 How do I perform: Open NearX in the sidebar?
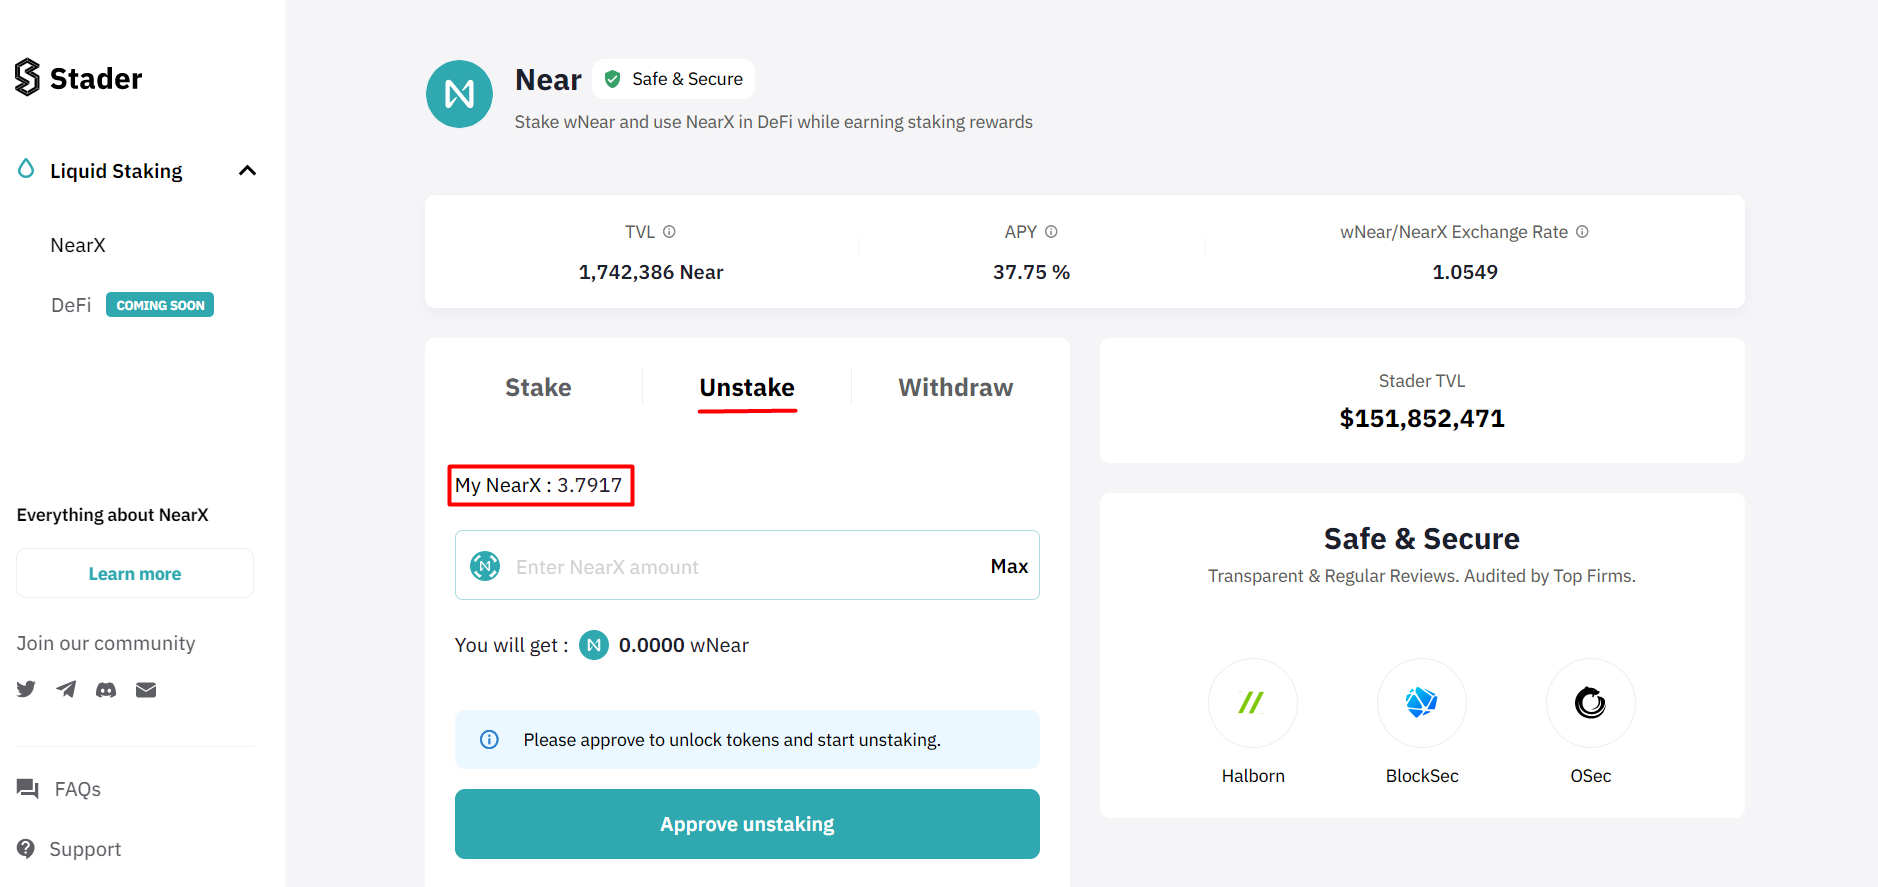pyautogui.click(x=78, y=245)
